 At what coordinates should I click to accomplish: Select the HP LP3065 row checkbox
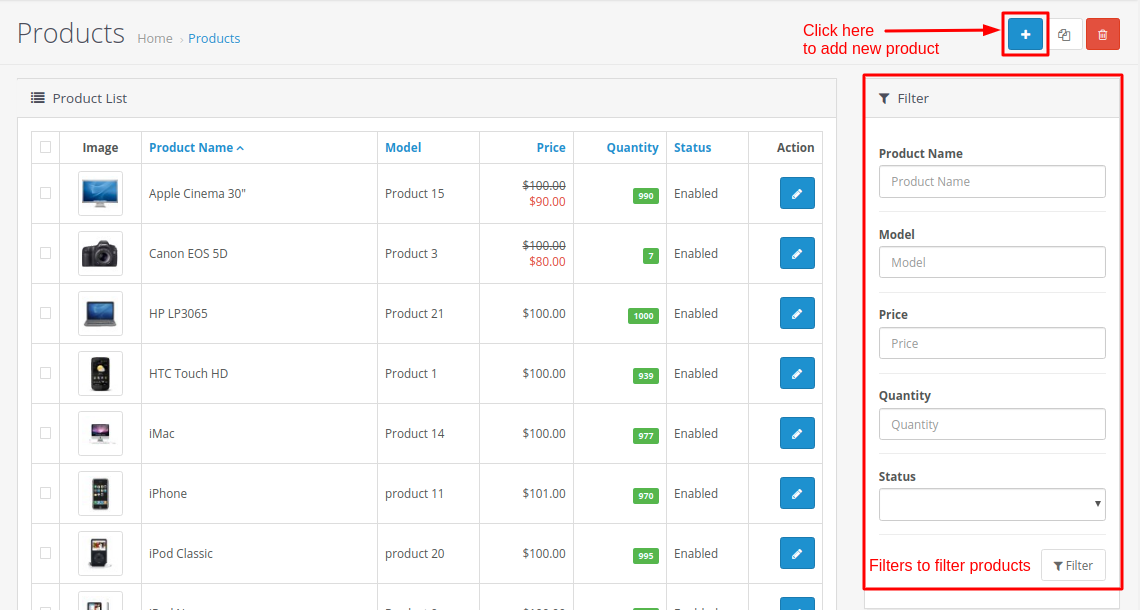[x=46, y=313]
